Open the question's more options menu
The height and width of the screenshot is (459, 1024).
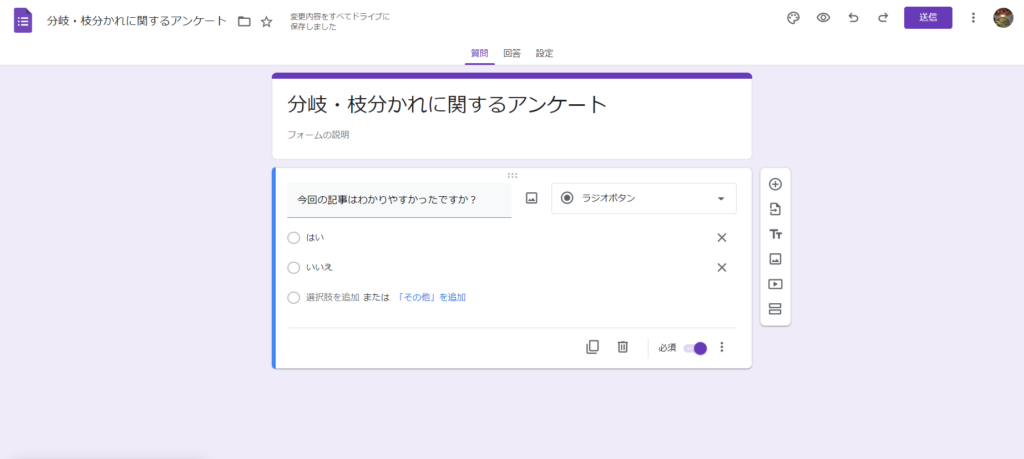722,347
